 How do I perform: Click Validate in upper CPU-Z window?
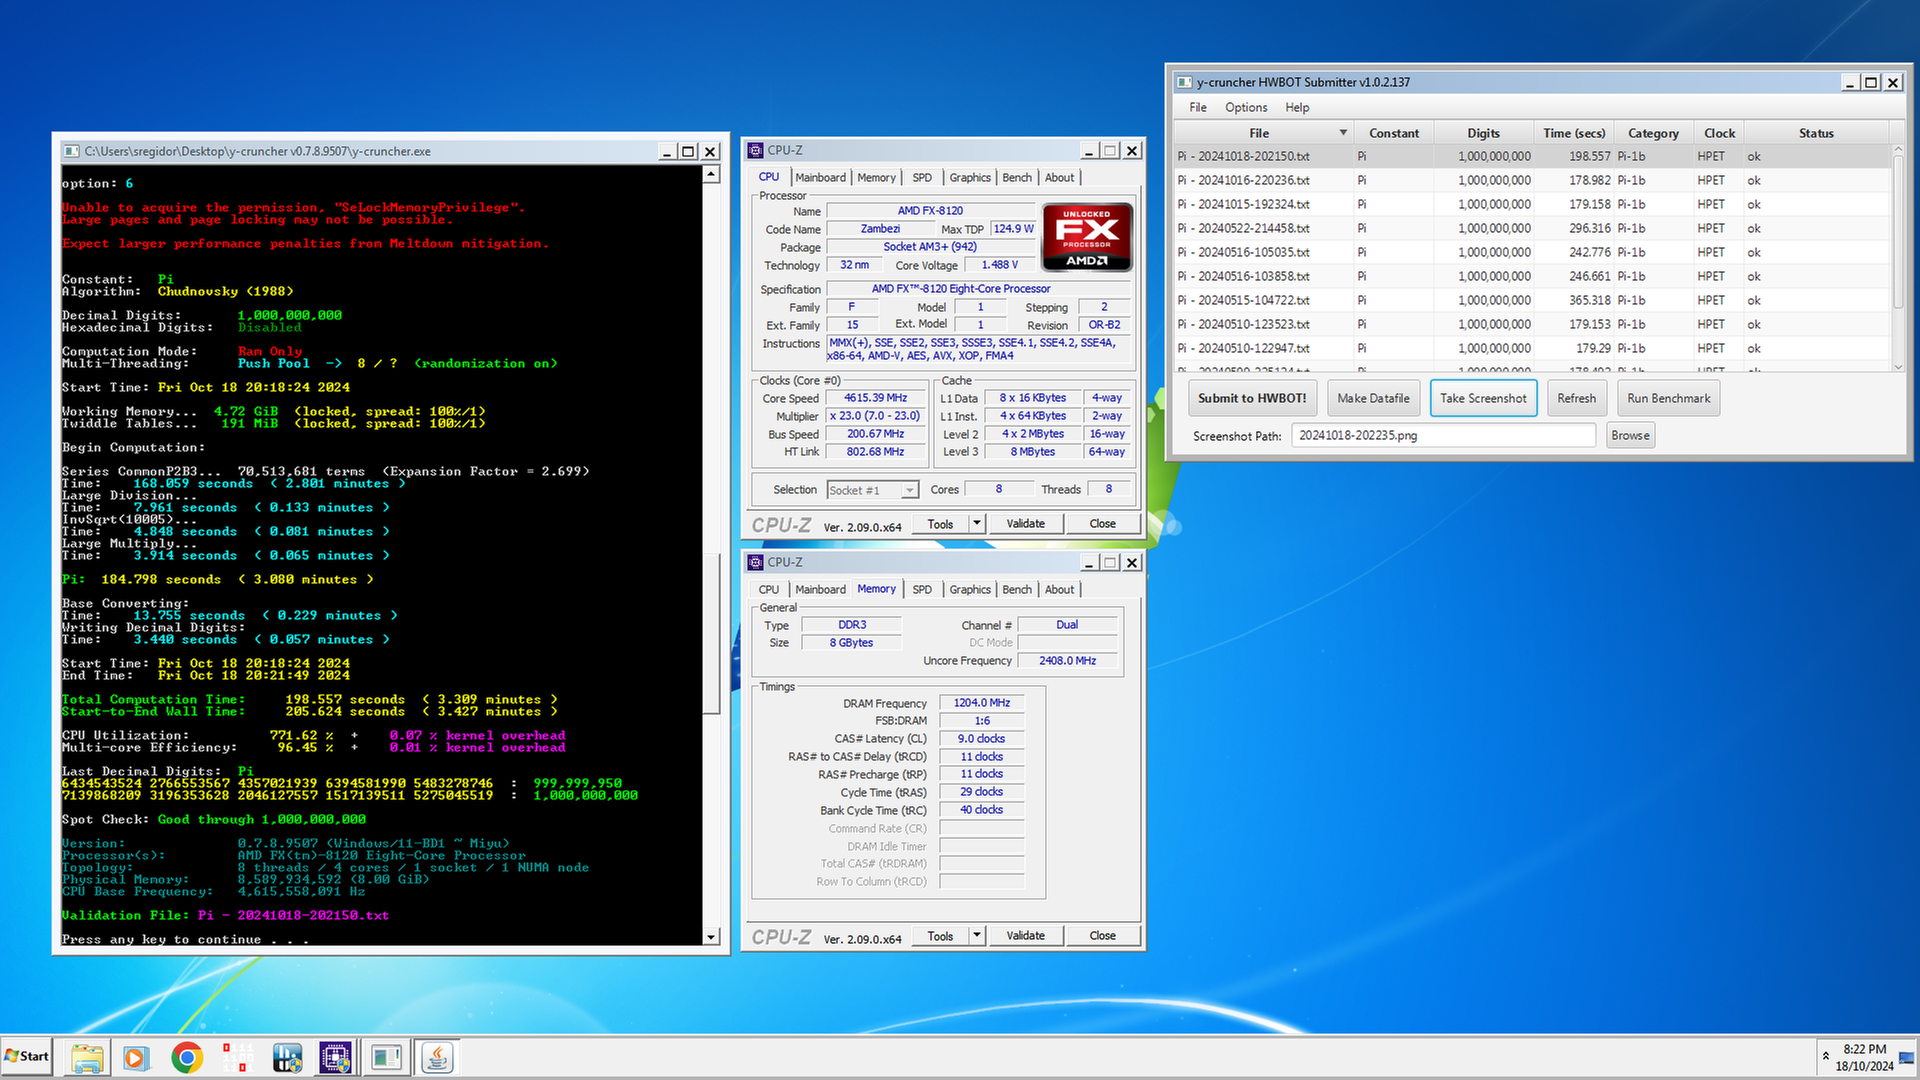point(1025,524)
